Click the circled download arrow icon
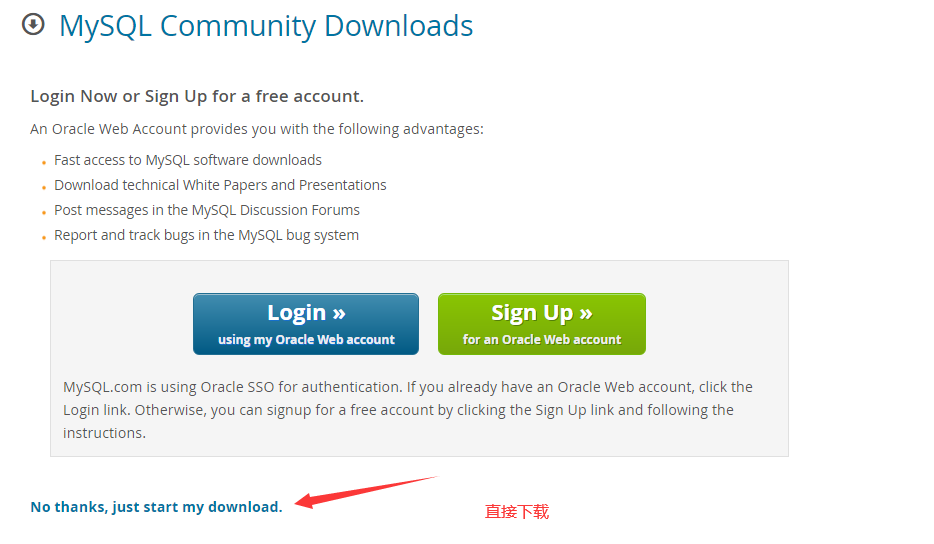Viewport: 934px width, 544px height. (33, 25)
